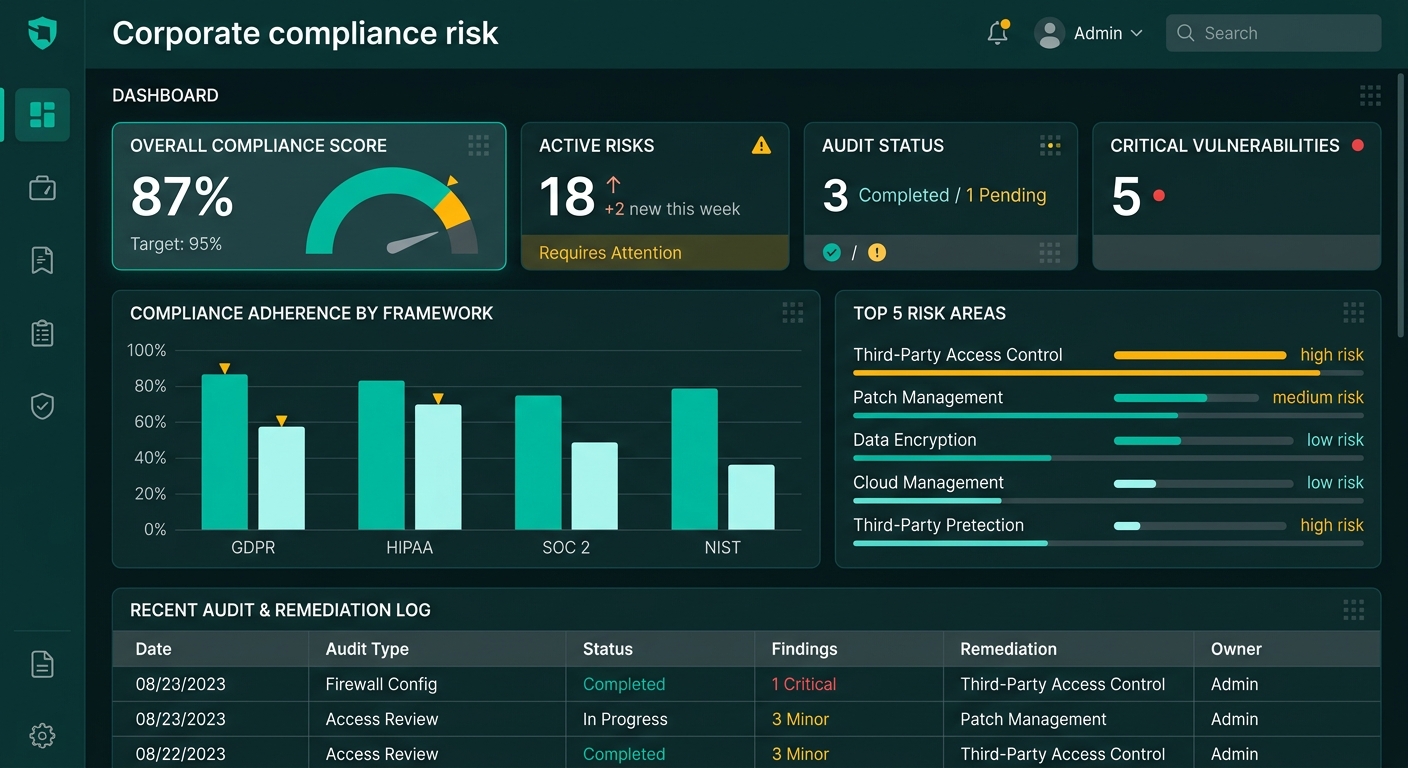Expand the Admin account dropdown
Image resolution: width=1408 pixels, height=768 pixels.
click(x=1089, y=33)
